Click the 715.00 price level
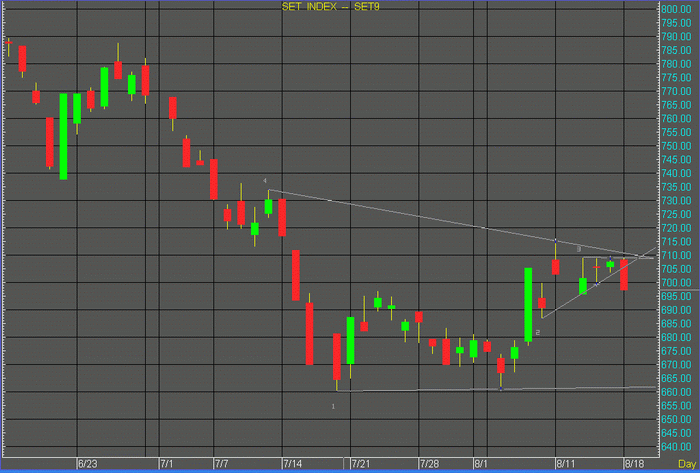Image resolution: width=700 pixels, height=473 pixels. (676, 241)
